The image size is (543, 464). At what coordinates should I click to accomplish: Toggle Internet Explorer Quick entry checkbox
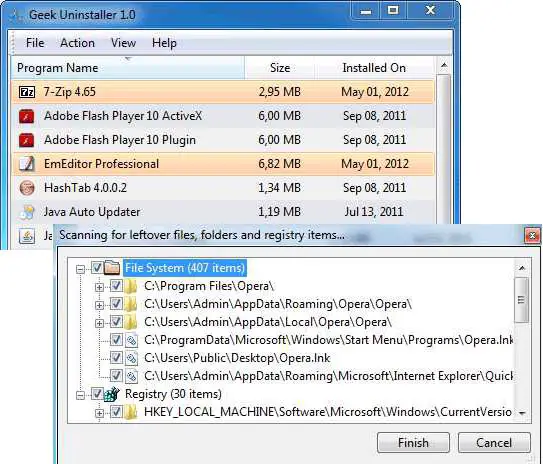point(116,376)
